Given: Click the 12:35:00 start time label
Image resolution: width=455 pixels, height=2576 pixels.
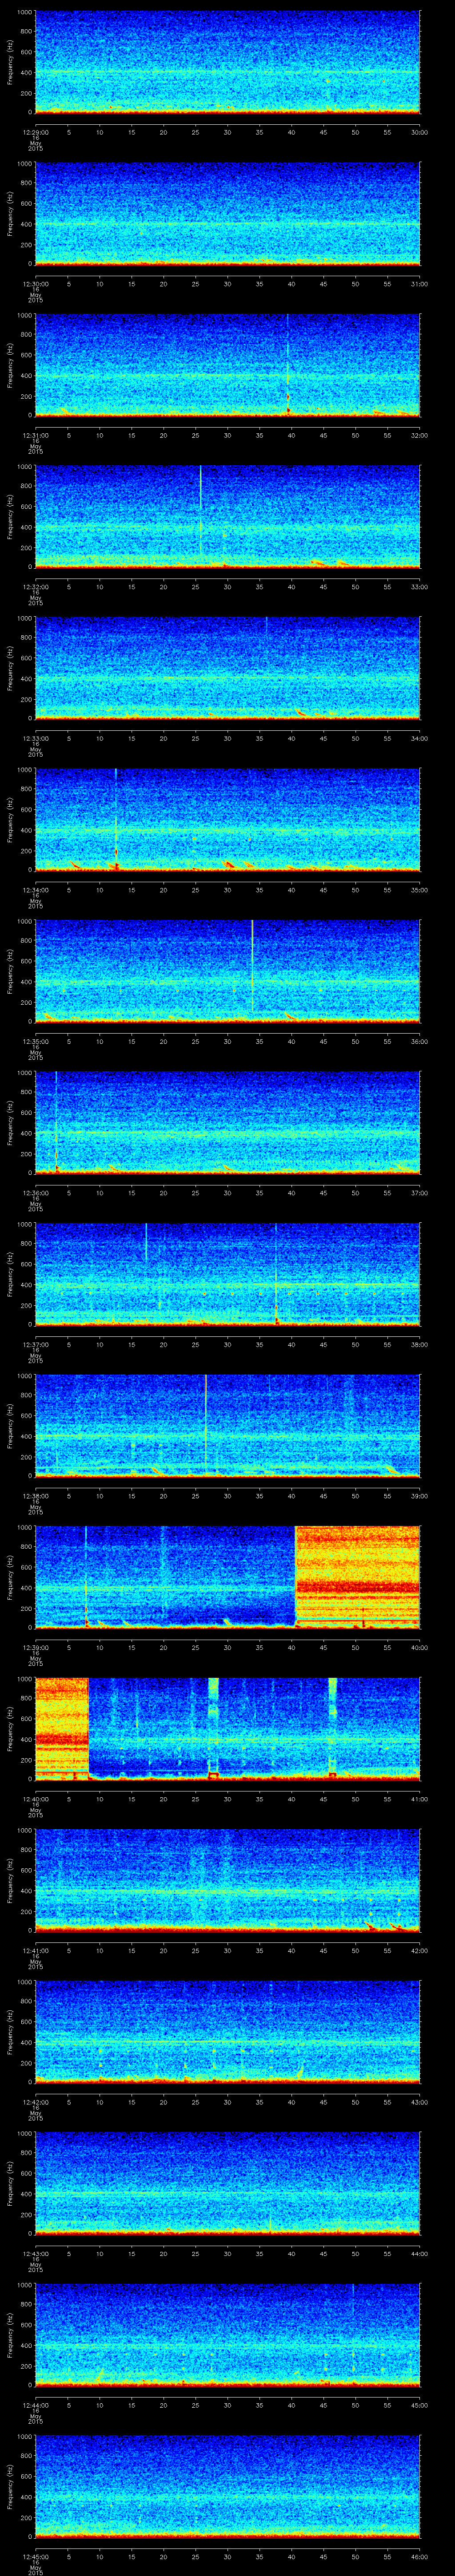Looking at the screenshot, I should (35, 1041).
